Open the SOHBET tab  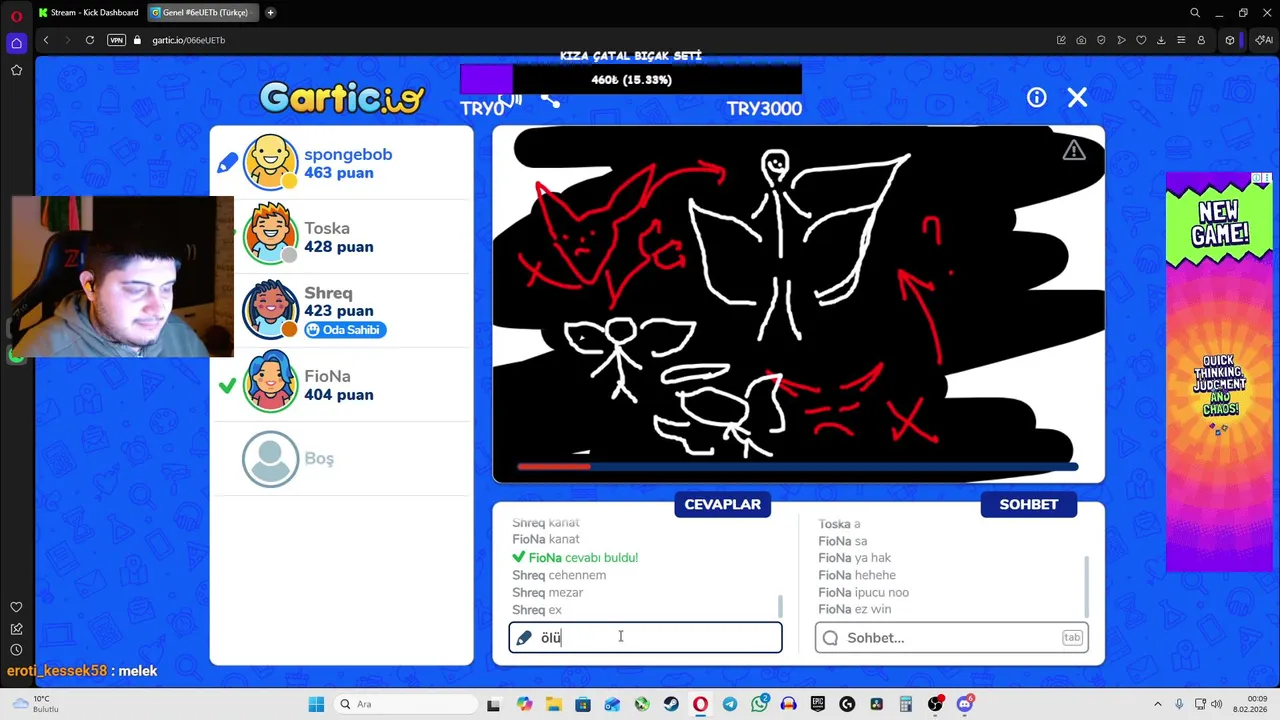[1028, 504]
